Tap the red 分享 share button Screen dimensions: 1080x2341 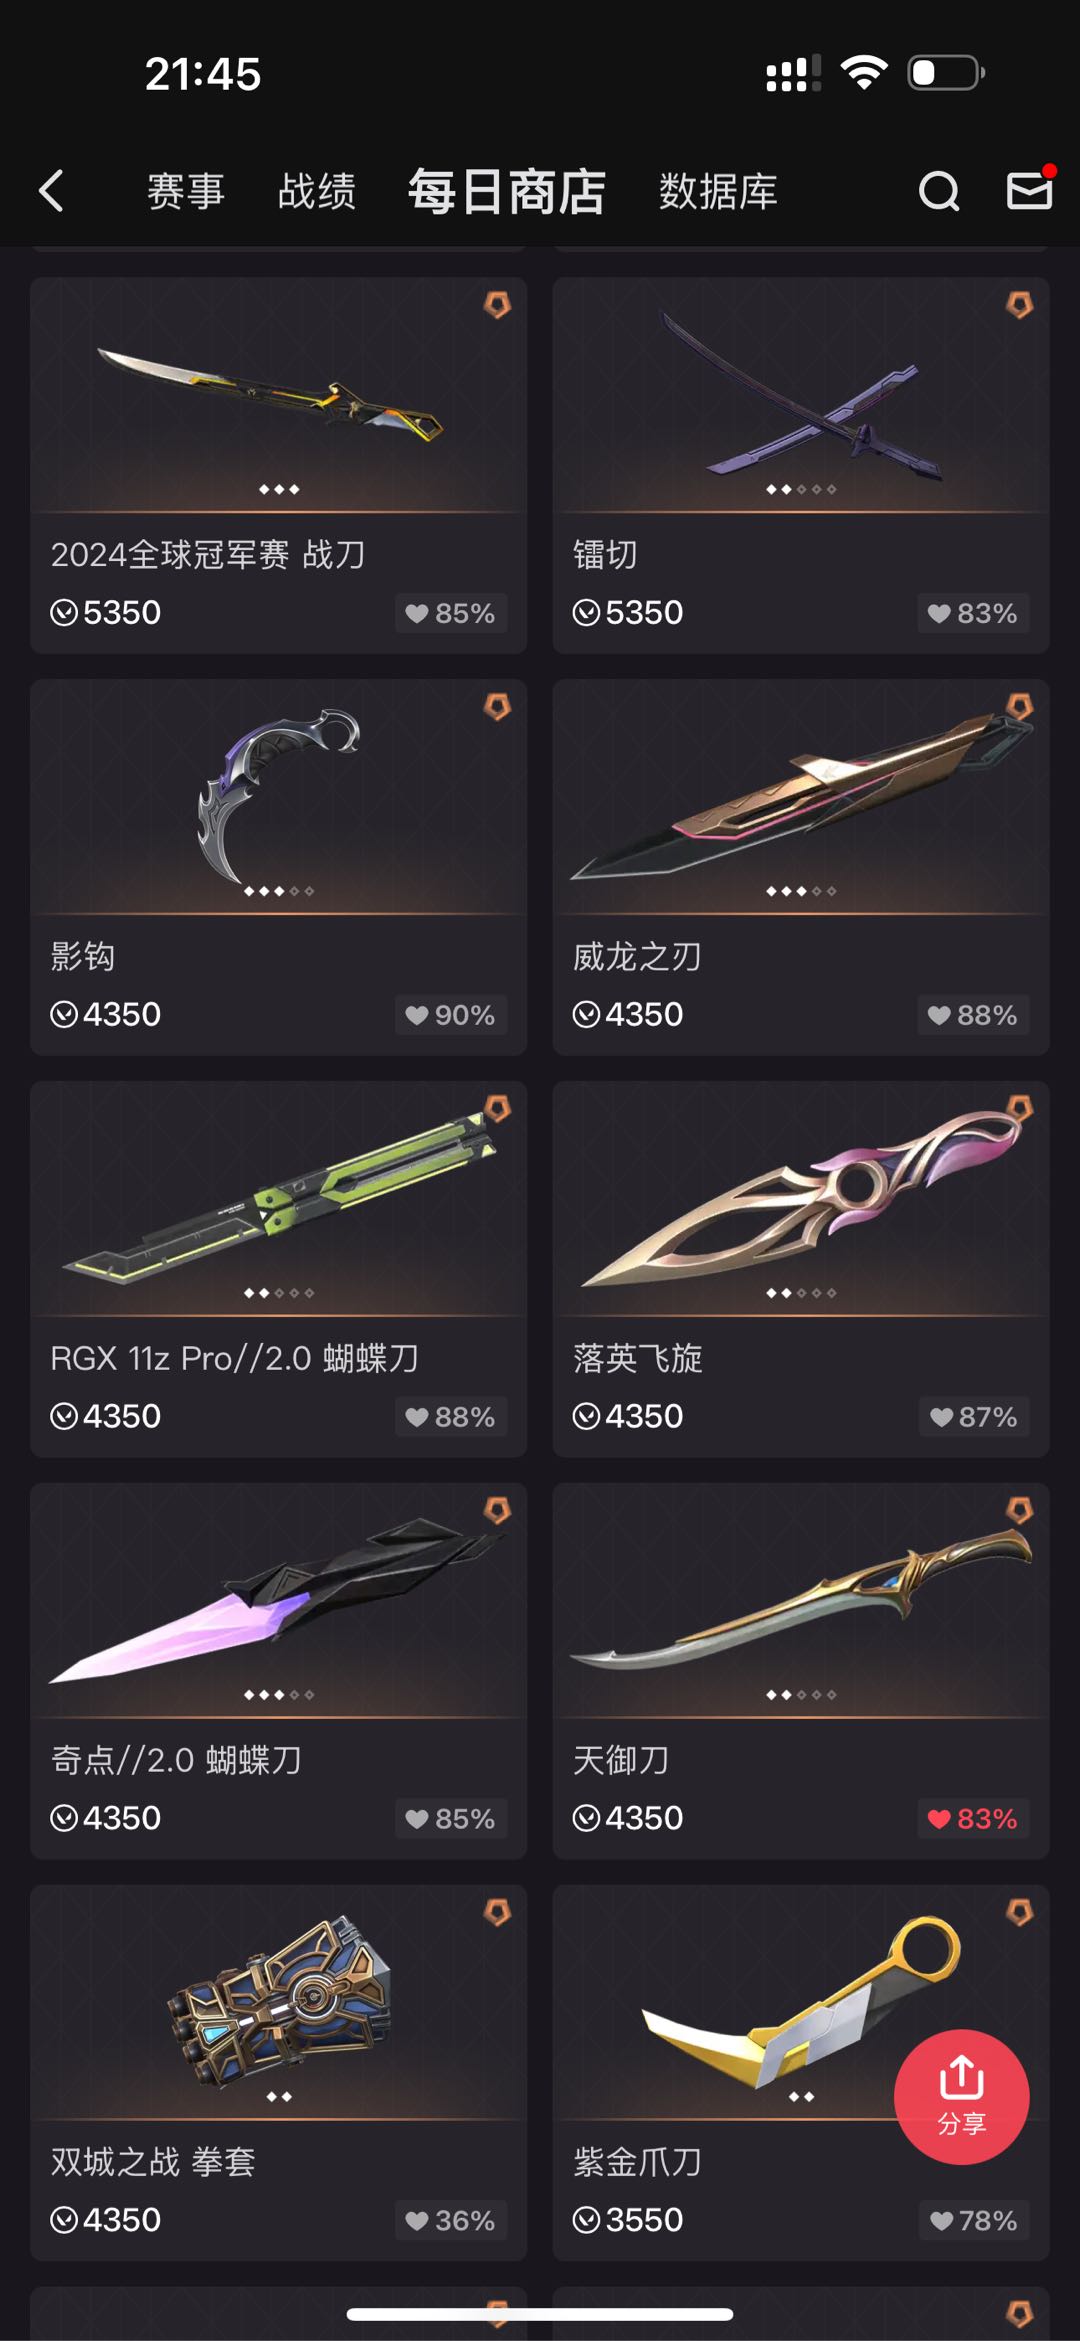pyautogui.click(x=961, y=2096)
